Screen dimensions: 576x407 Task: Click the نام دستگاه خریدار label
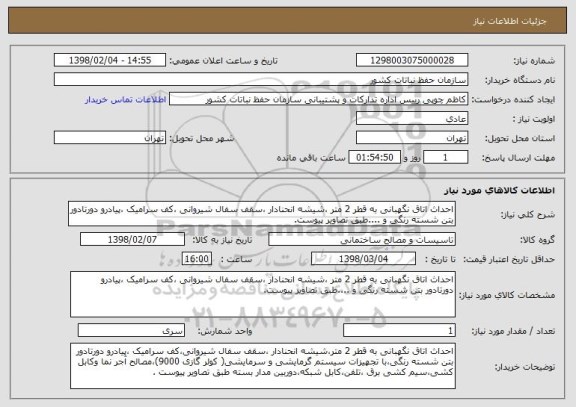pyautogui.click(x=520, y=80)
